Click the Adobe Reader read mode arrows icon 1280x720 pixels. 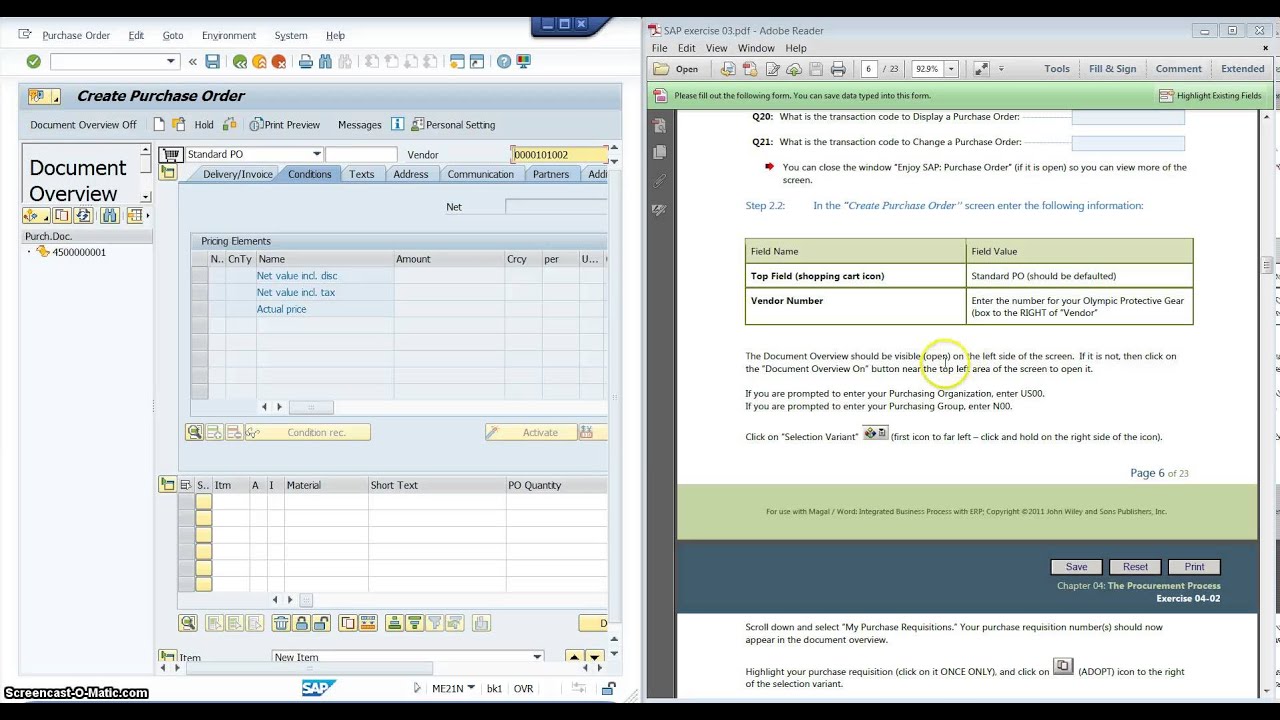pyautogui.click(x=981, y=69)
